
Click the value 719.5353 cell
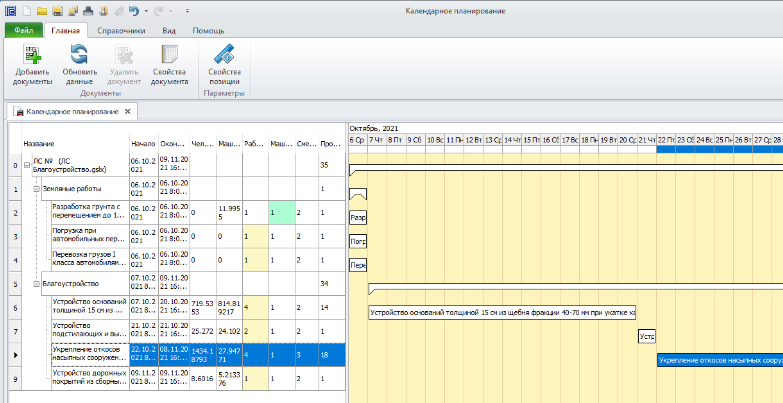pyautogui.click(x=203, y=307)
